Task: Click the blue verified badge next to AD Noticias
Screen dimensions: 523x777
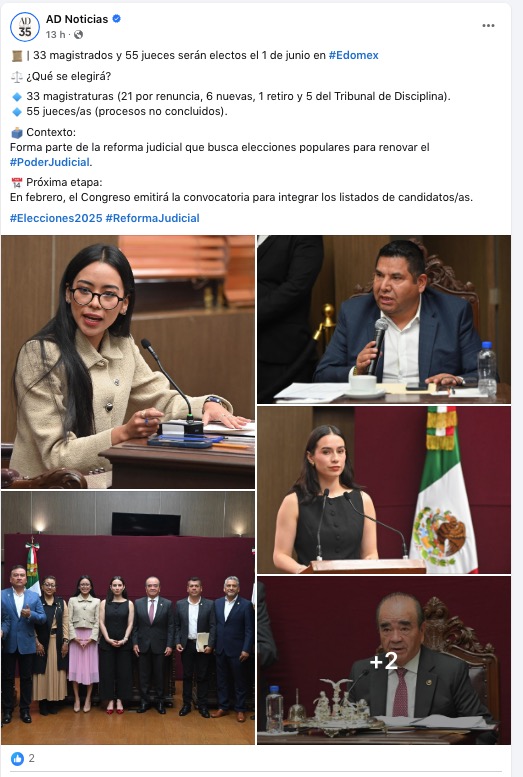Action: coord(117,19)
